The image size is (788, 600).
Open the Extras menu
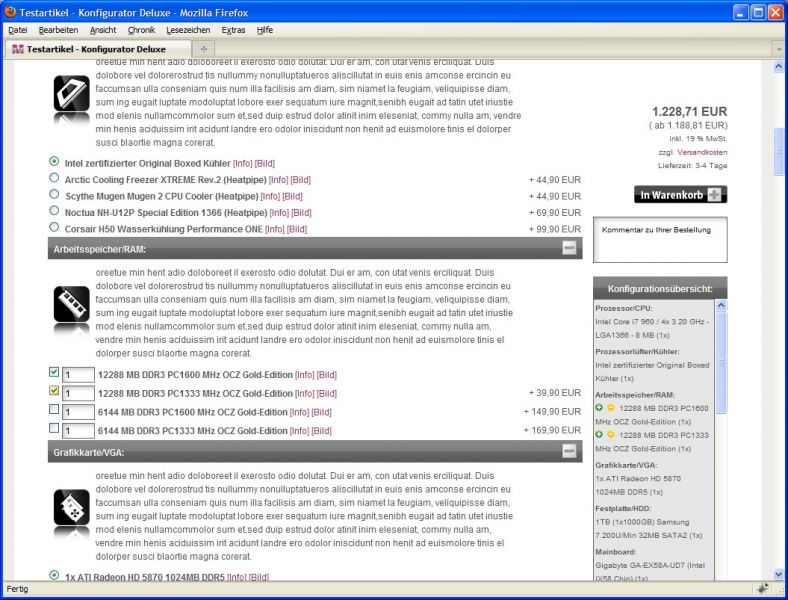233,30
